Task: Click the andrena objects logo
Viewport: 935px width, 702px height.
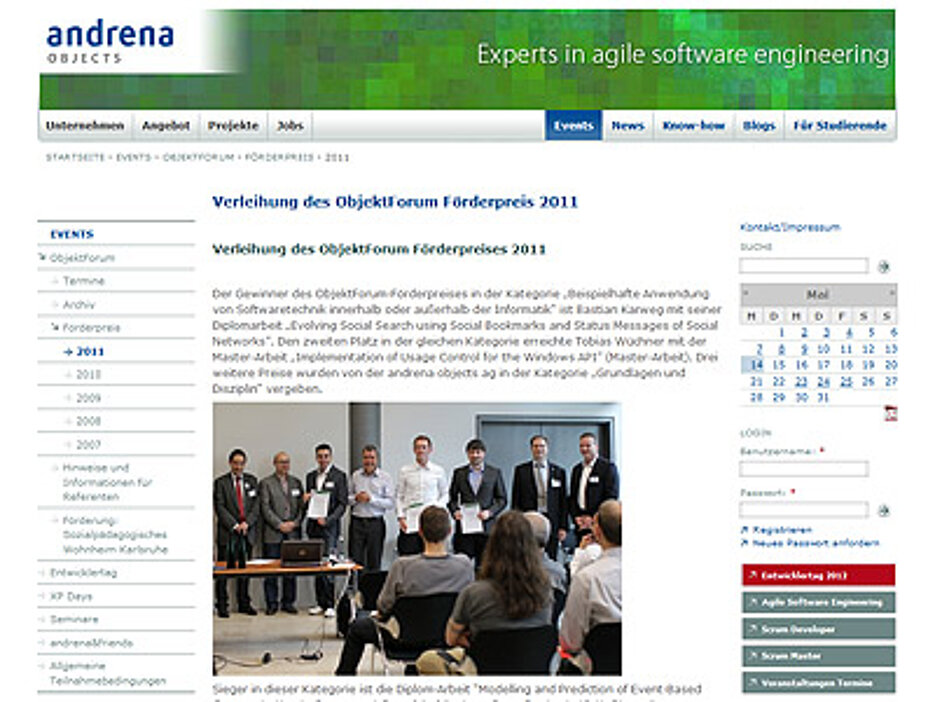Action: 110,42
